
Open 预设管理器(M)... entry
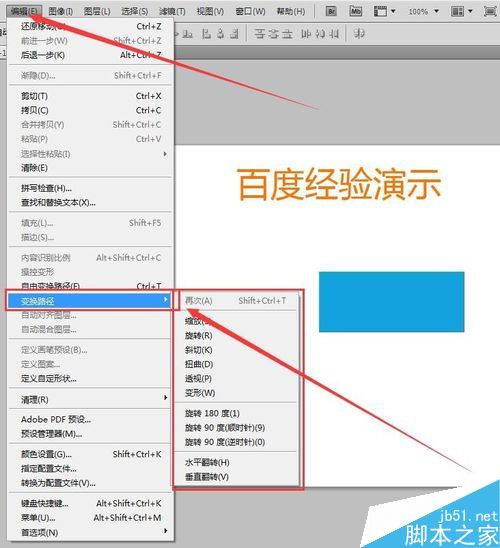point(91,434)
